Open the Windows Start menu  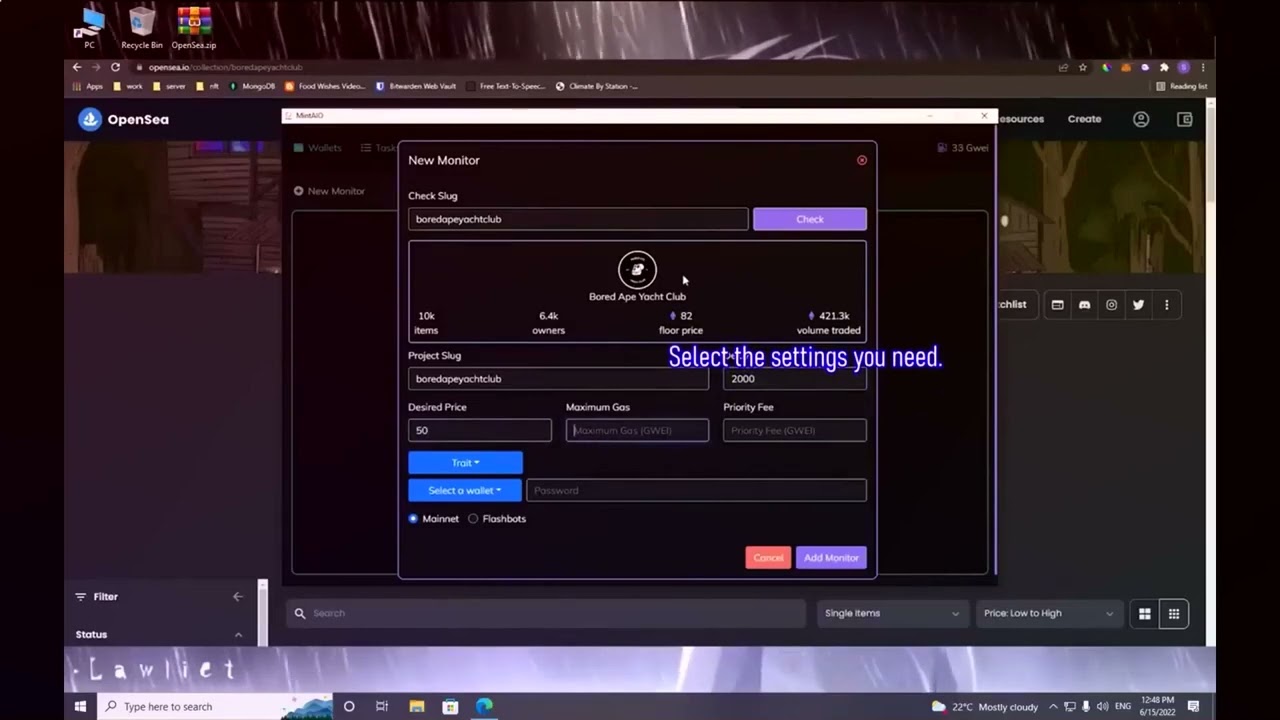coord(80,707)
